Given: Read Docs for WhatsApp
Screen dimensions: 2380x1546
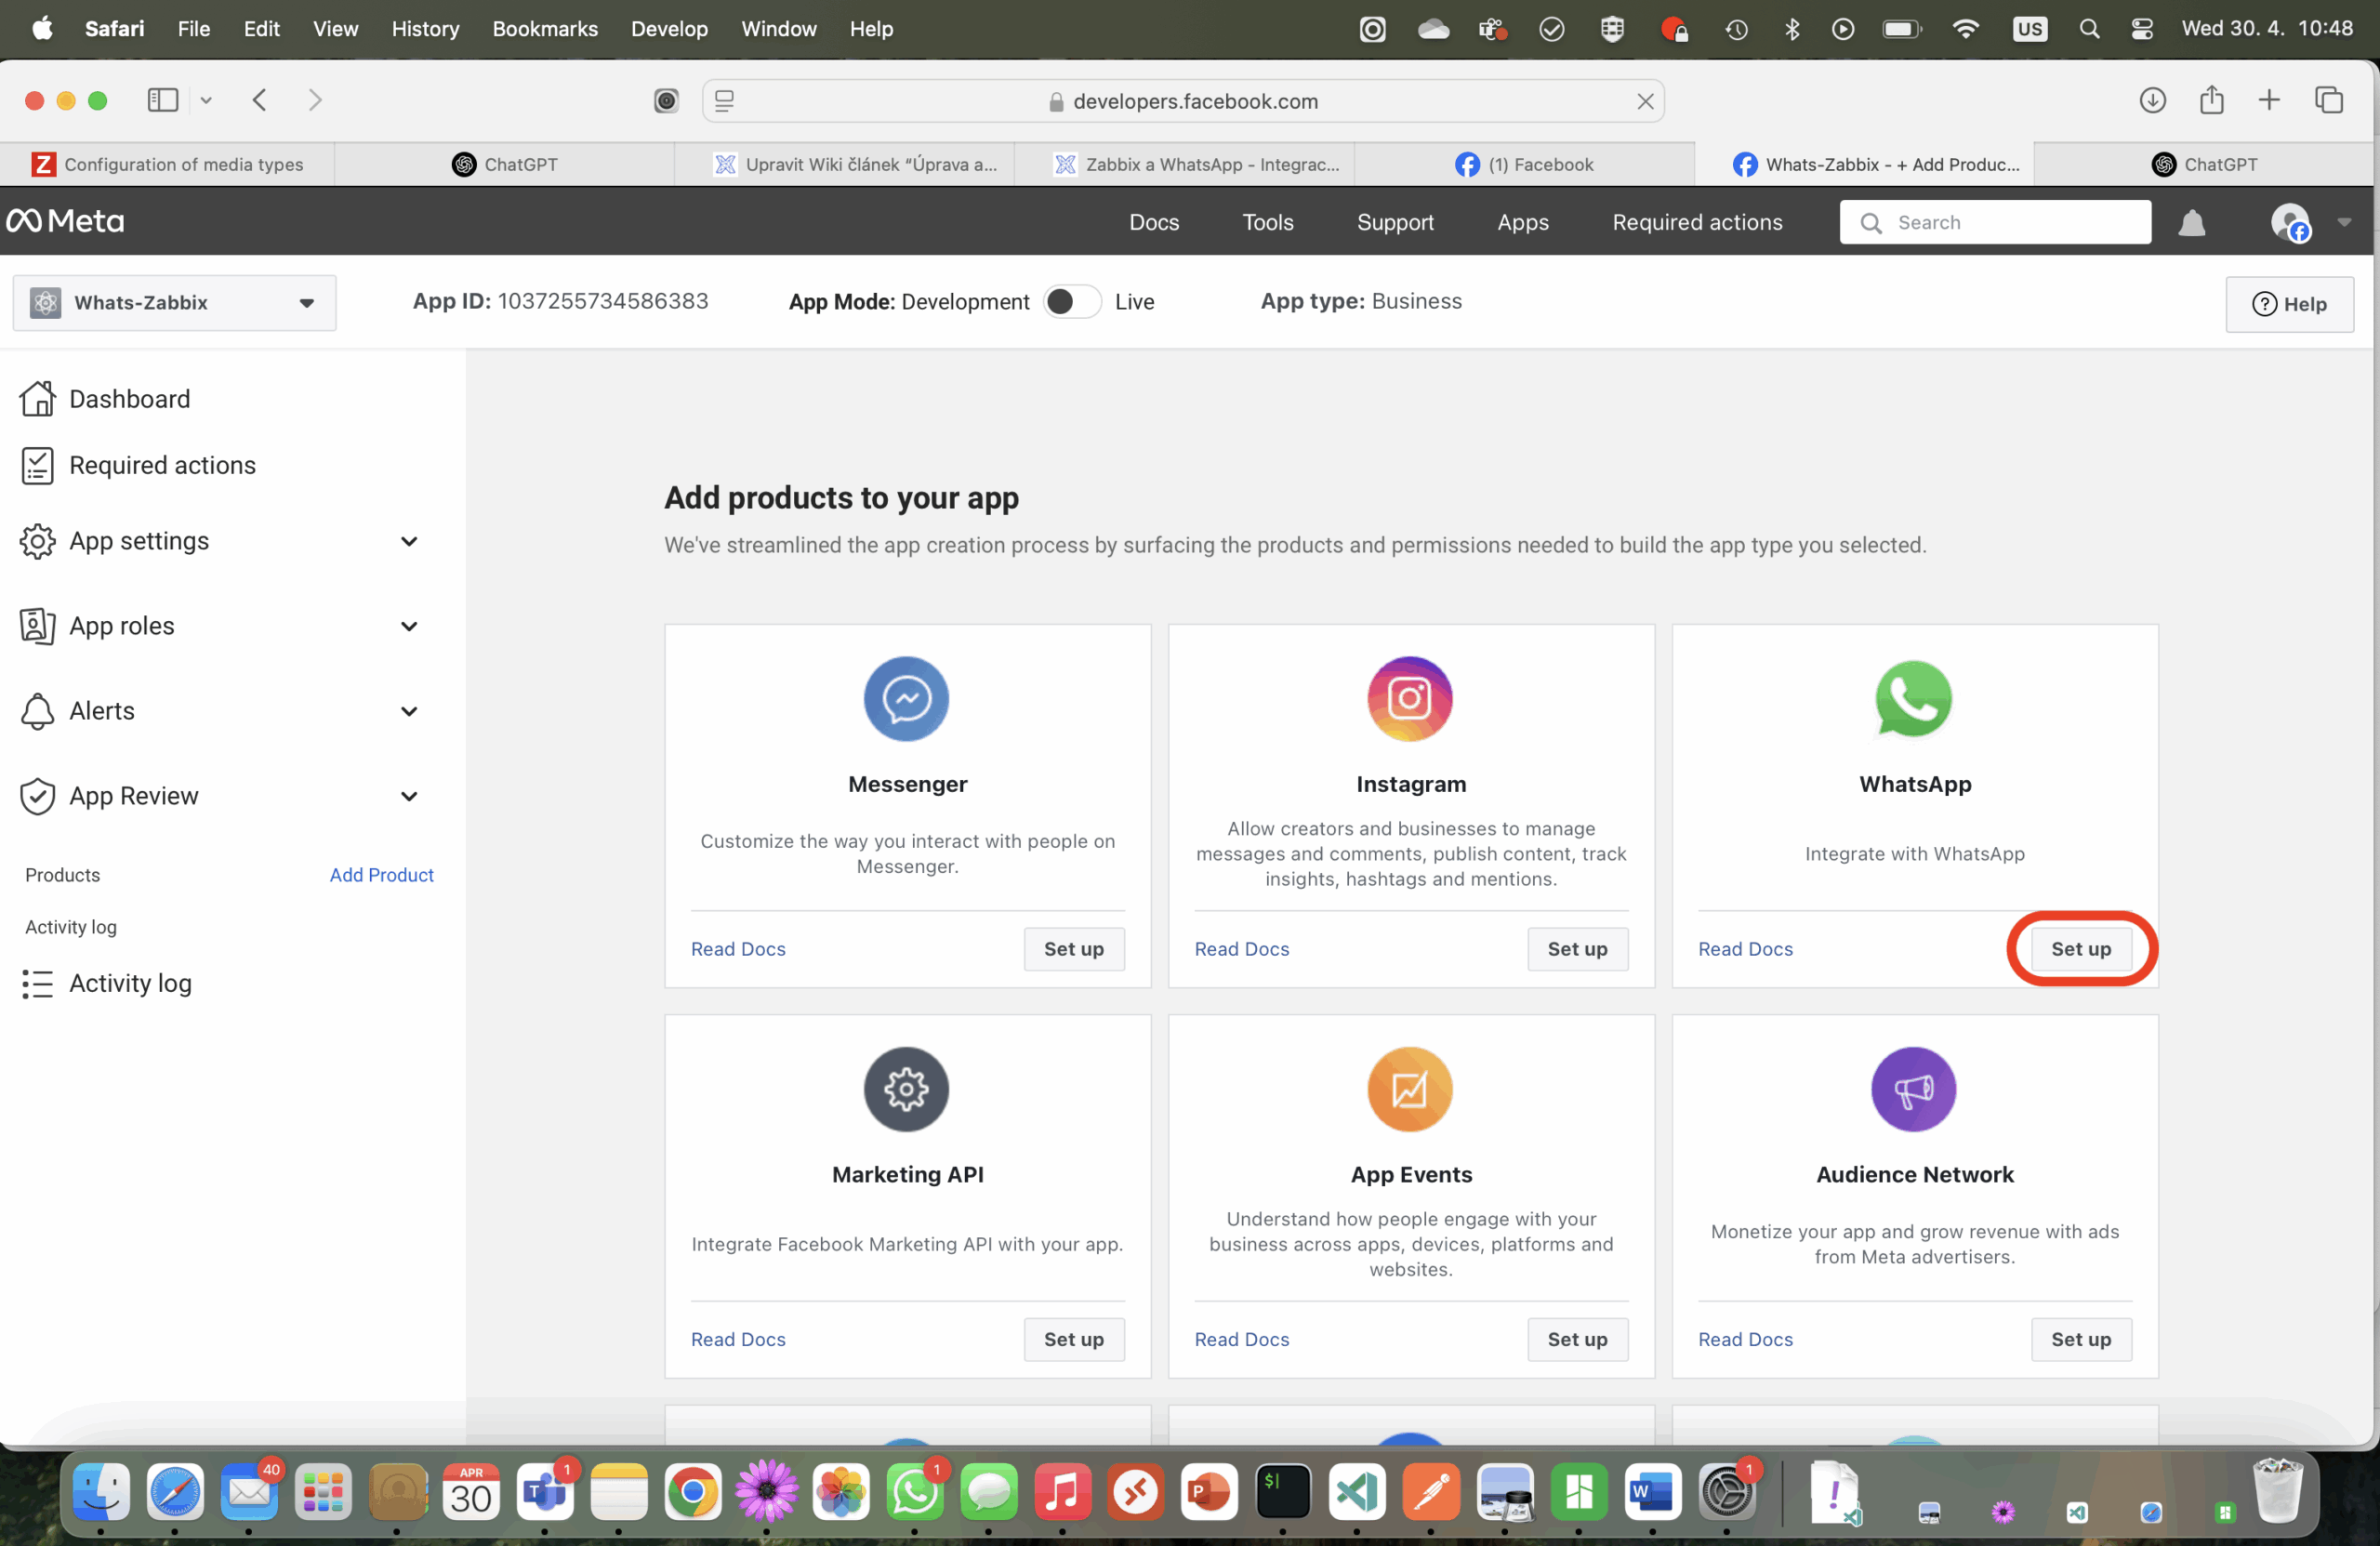Looking at the screenshot, I should pyautogui.click(x=1745, y=948).
